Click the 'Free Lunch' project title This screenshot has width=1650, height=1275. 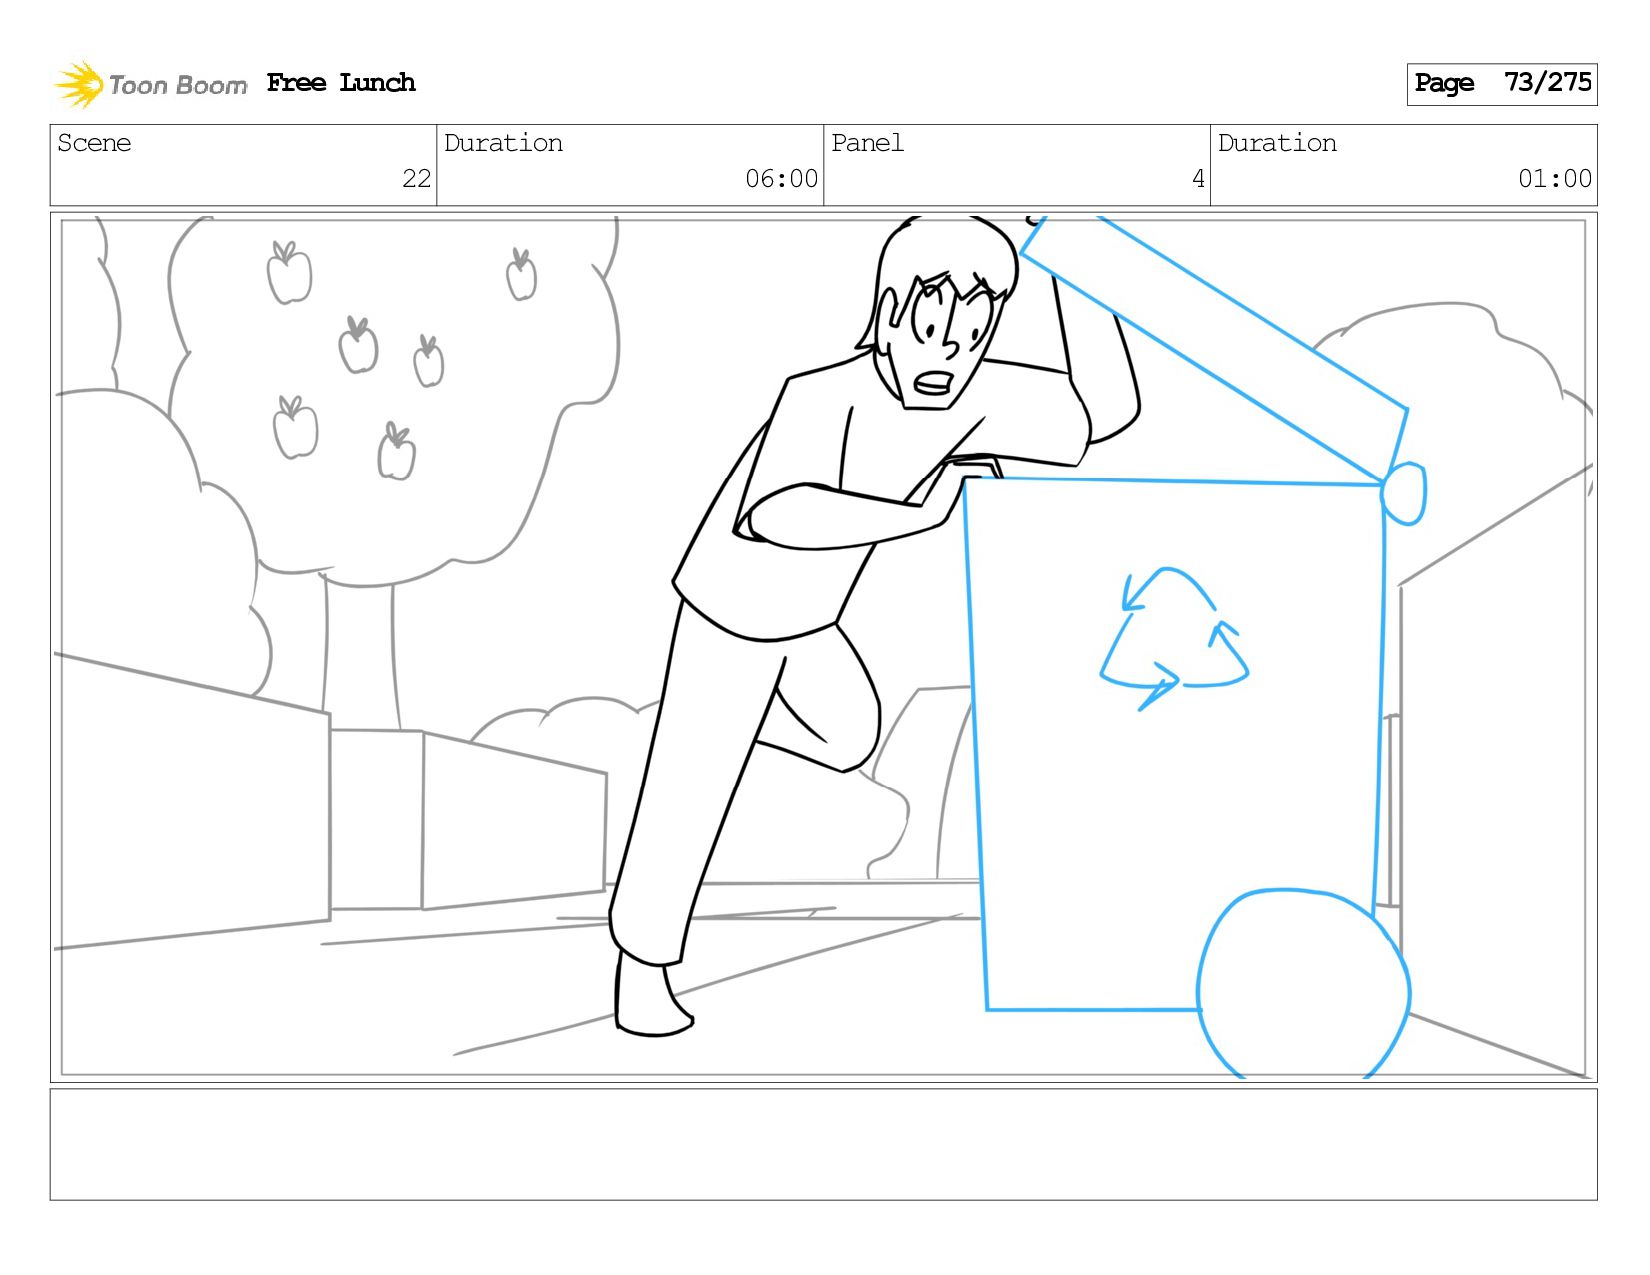click(x=341, y=83)
